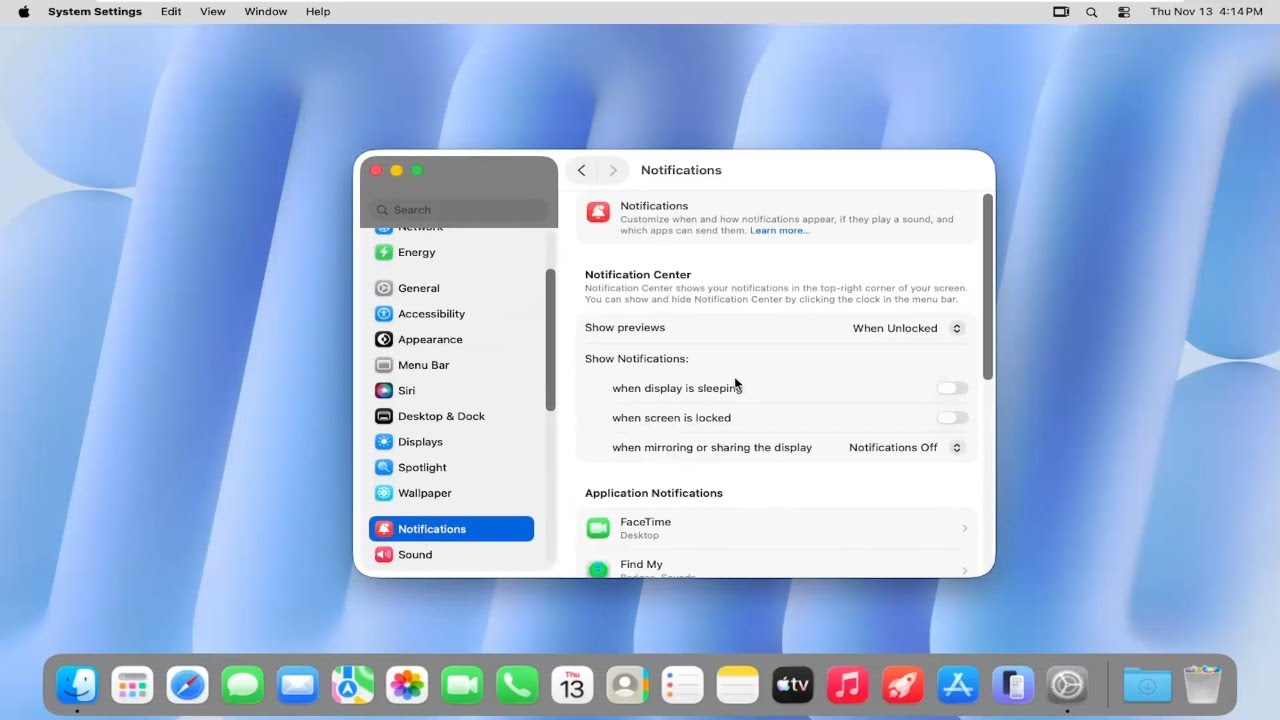Open Spotlight search in the menu bar

pos(1092,12)
